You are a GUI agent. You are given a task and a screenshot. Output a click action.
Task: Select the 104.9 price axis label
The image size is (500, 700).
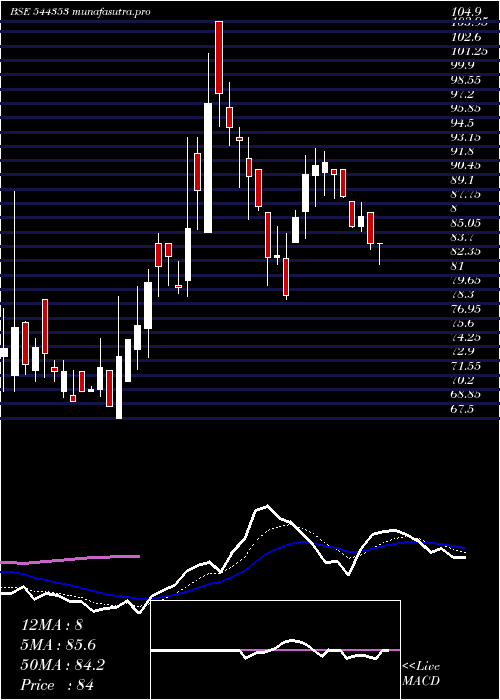pos(467,12)
